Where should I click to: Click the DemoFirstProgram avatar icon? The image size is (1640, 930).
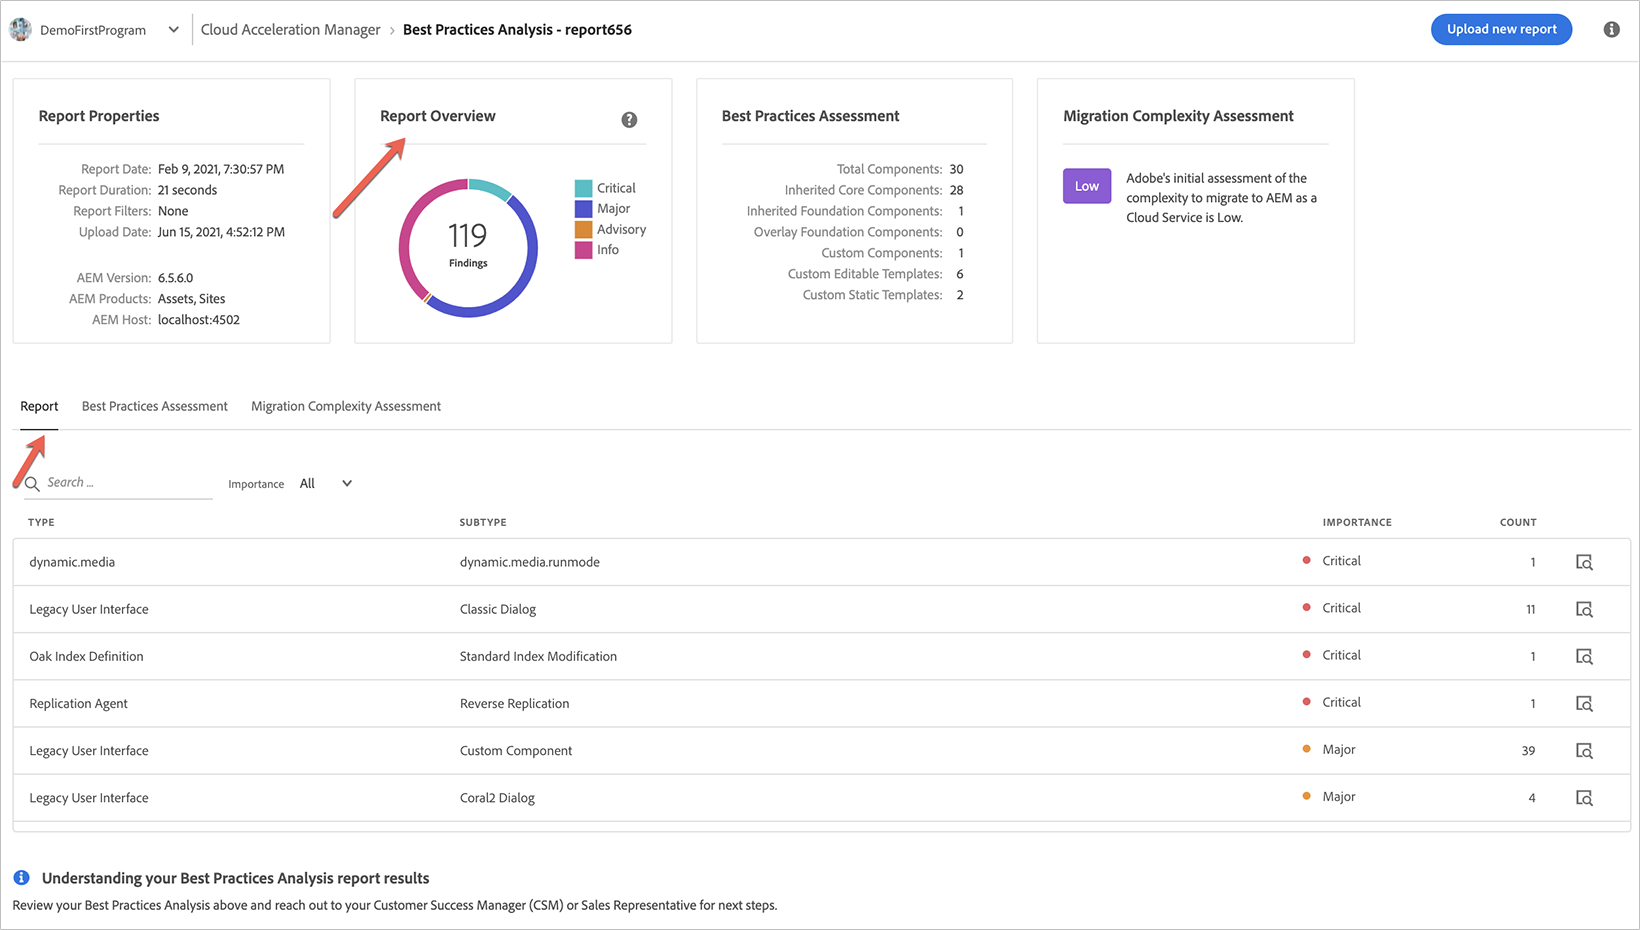(x=20, y=29)
